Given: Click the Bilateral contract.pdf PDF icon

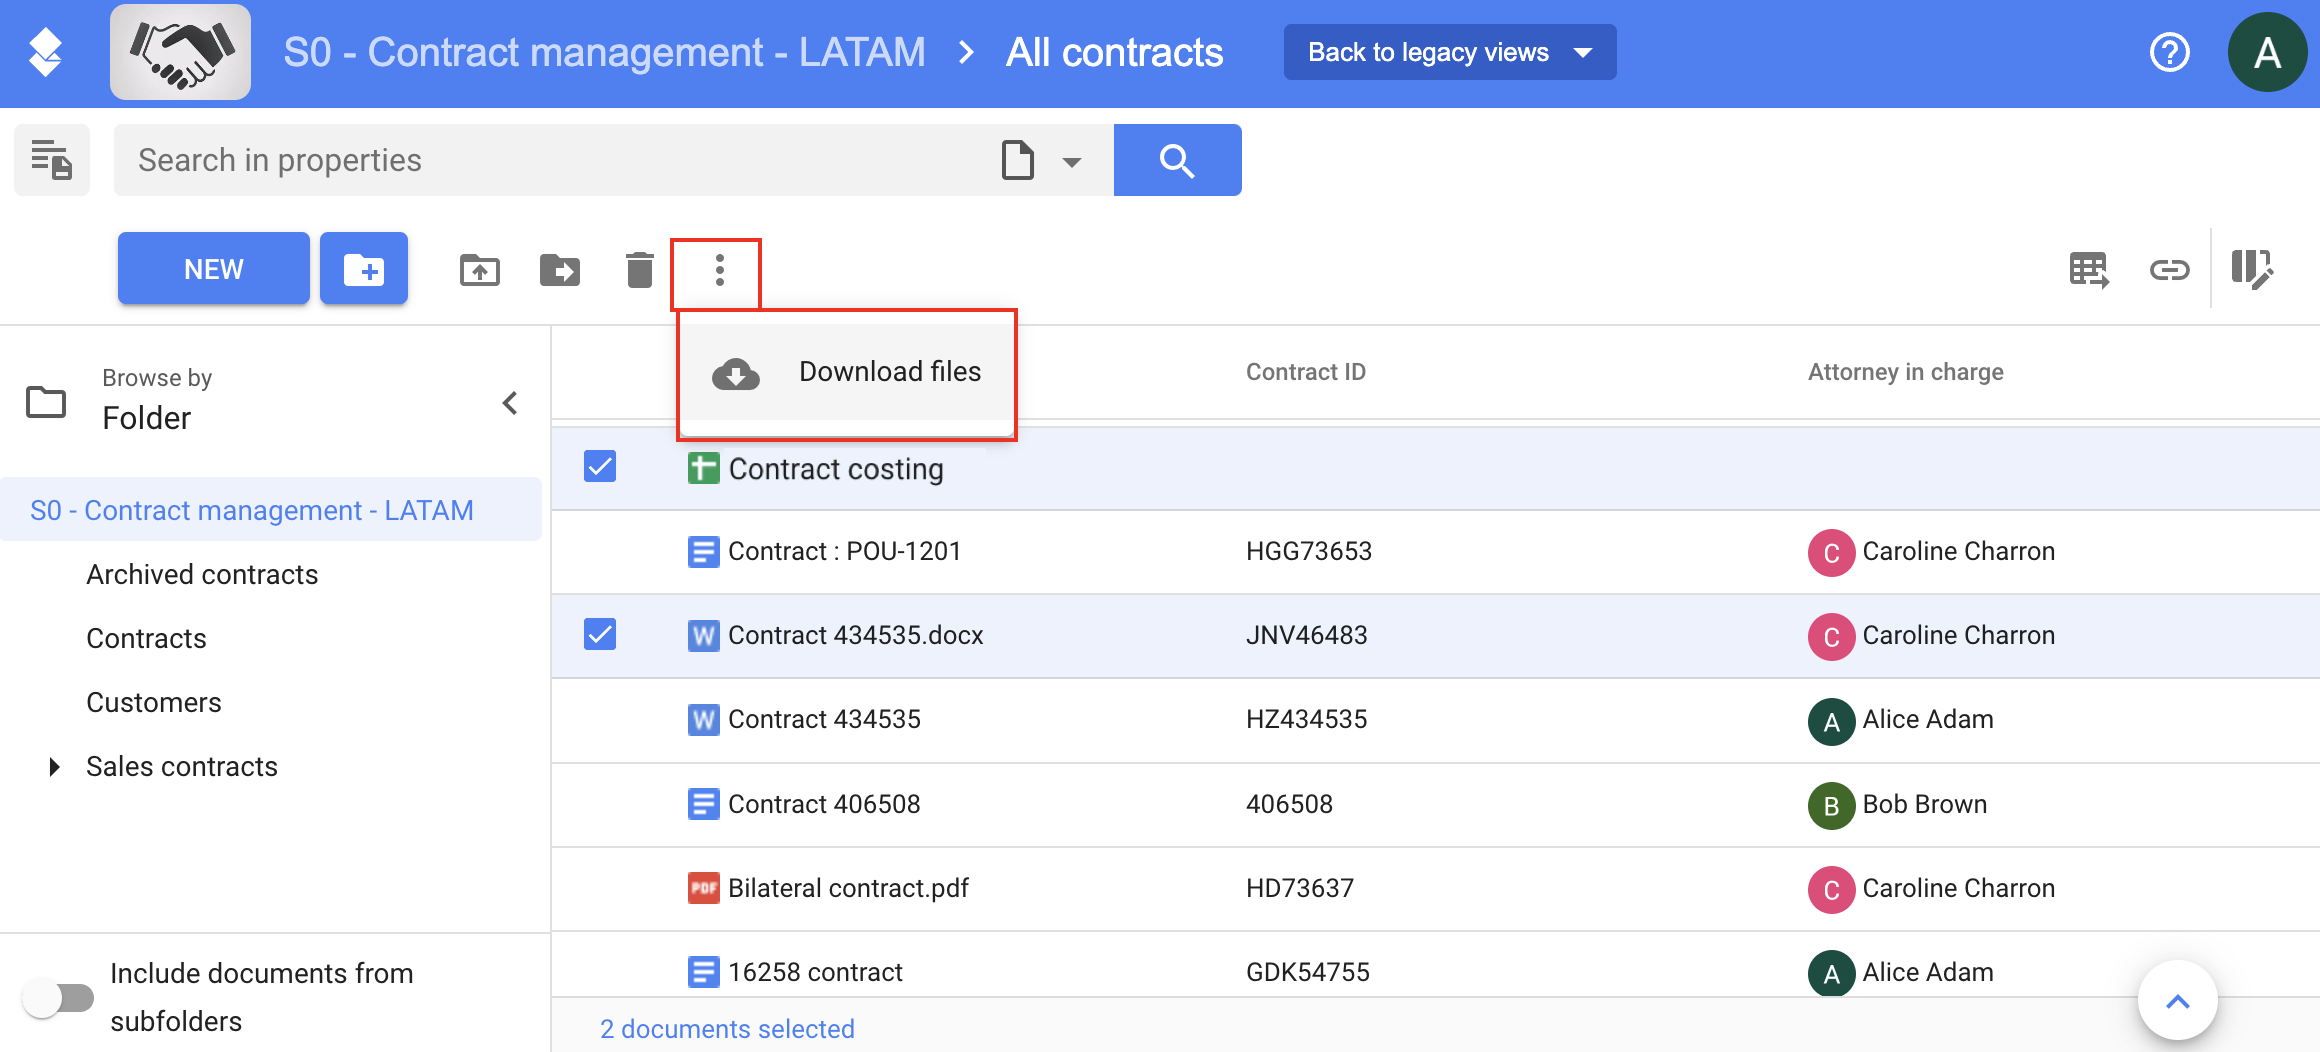Looking at the screenshot, I should (x=704, y=888).
